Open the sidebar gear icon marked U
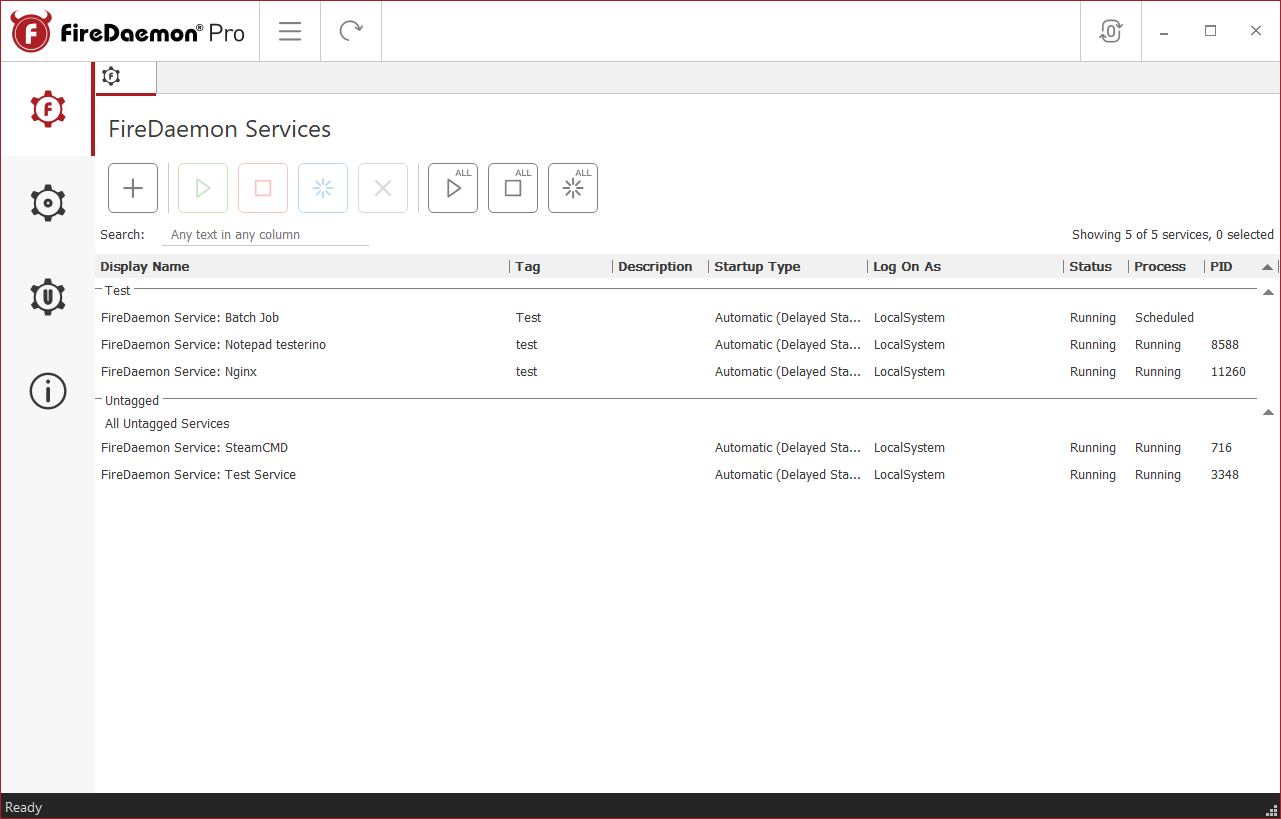1281x819 pixels. pos(47,297)
